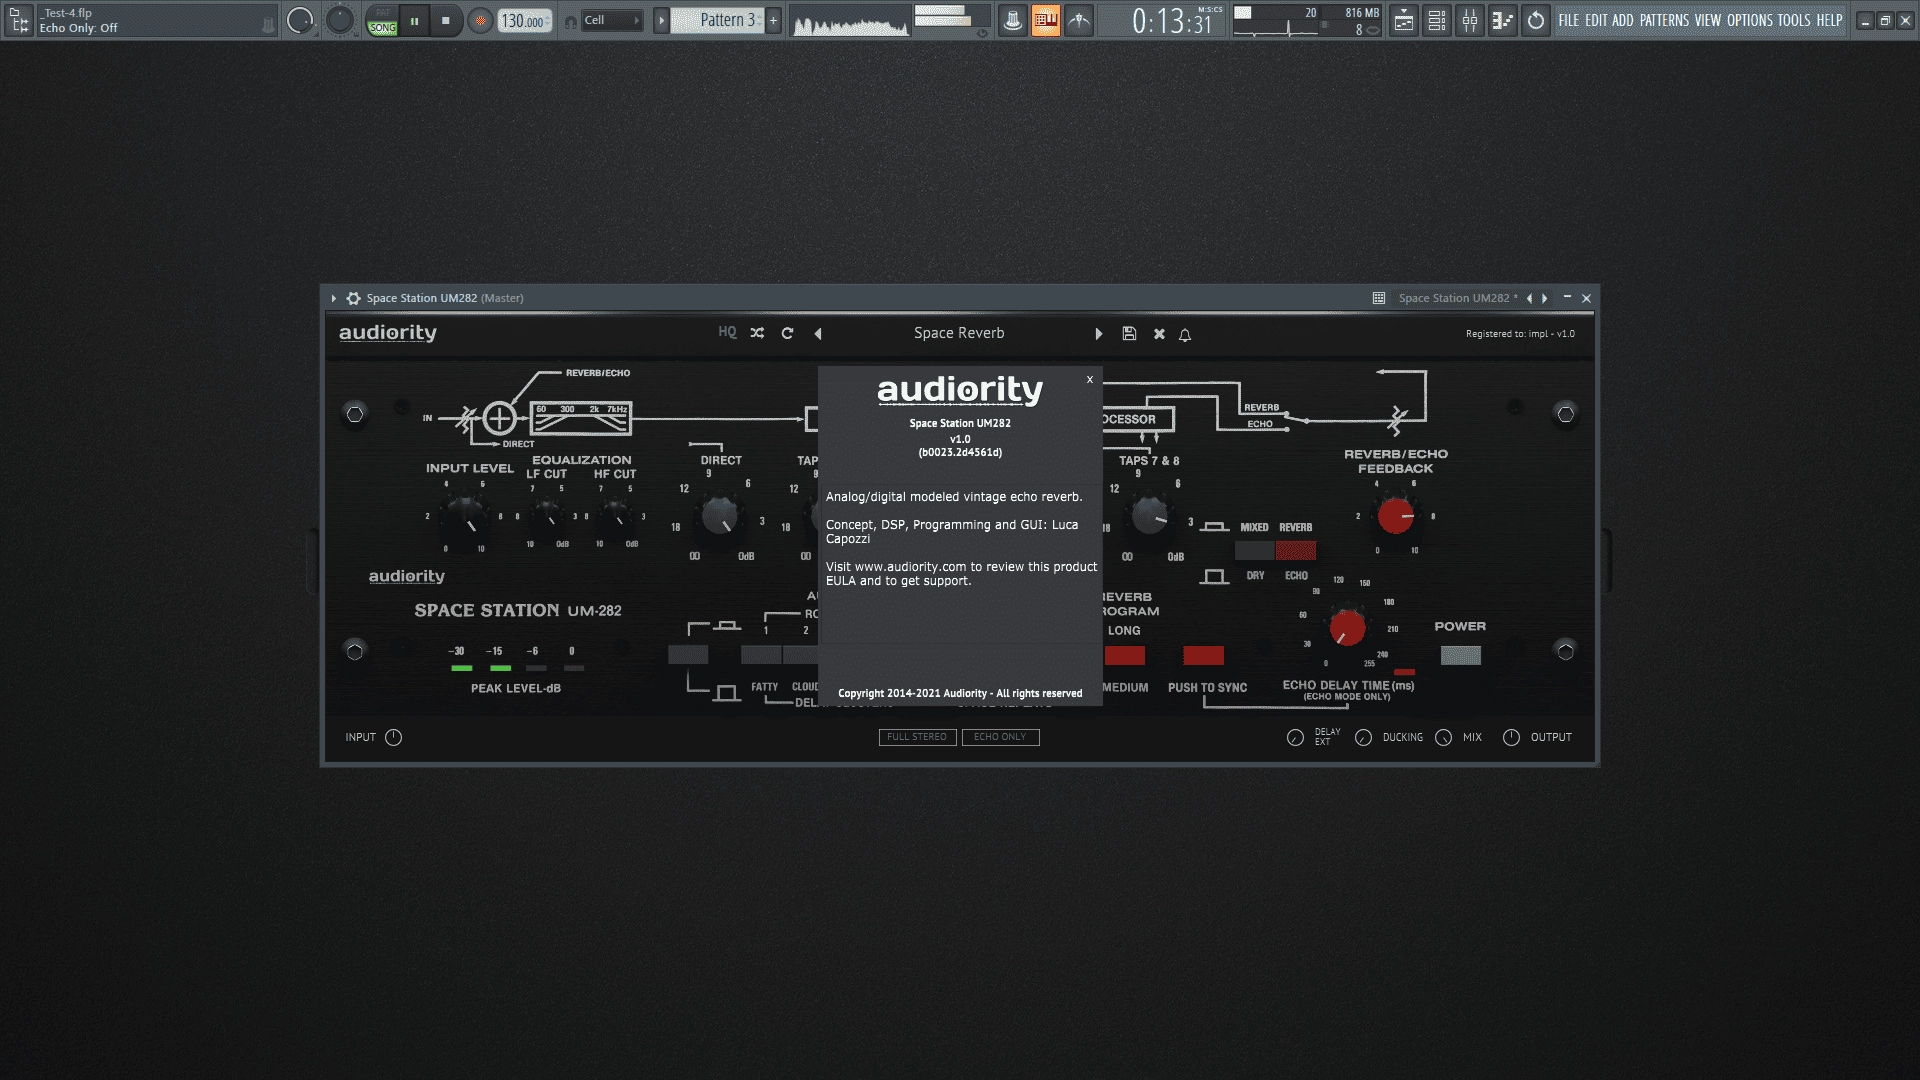
Task: Open the ADD menu
Action: pos(1623,20)
